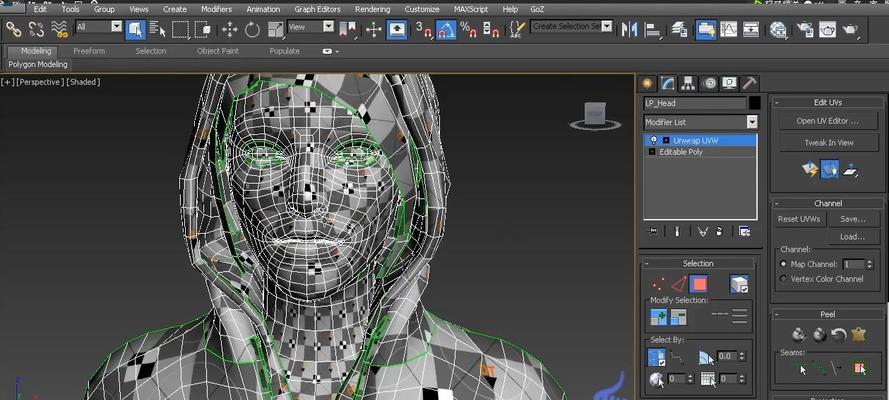
Task: Click the Channel Load button
Action: coord(853,237)
